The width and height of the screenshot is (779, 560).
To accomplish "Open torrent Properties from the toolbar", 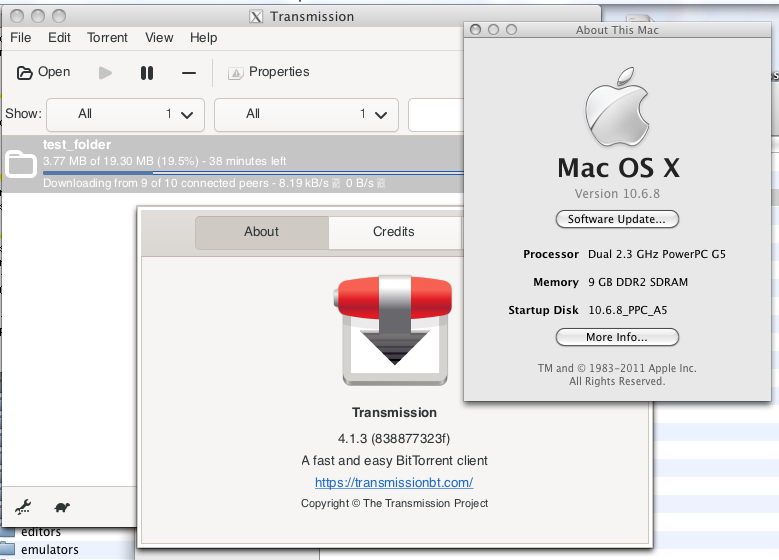I will (x=268, y=73).
